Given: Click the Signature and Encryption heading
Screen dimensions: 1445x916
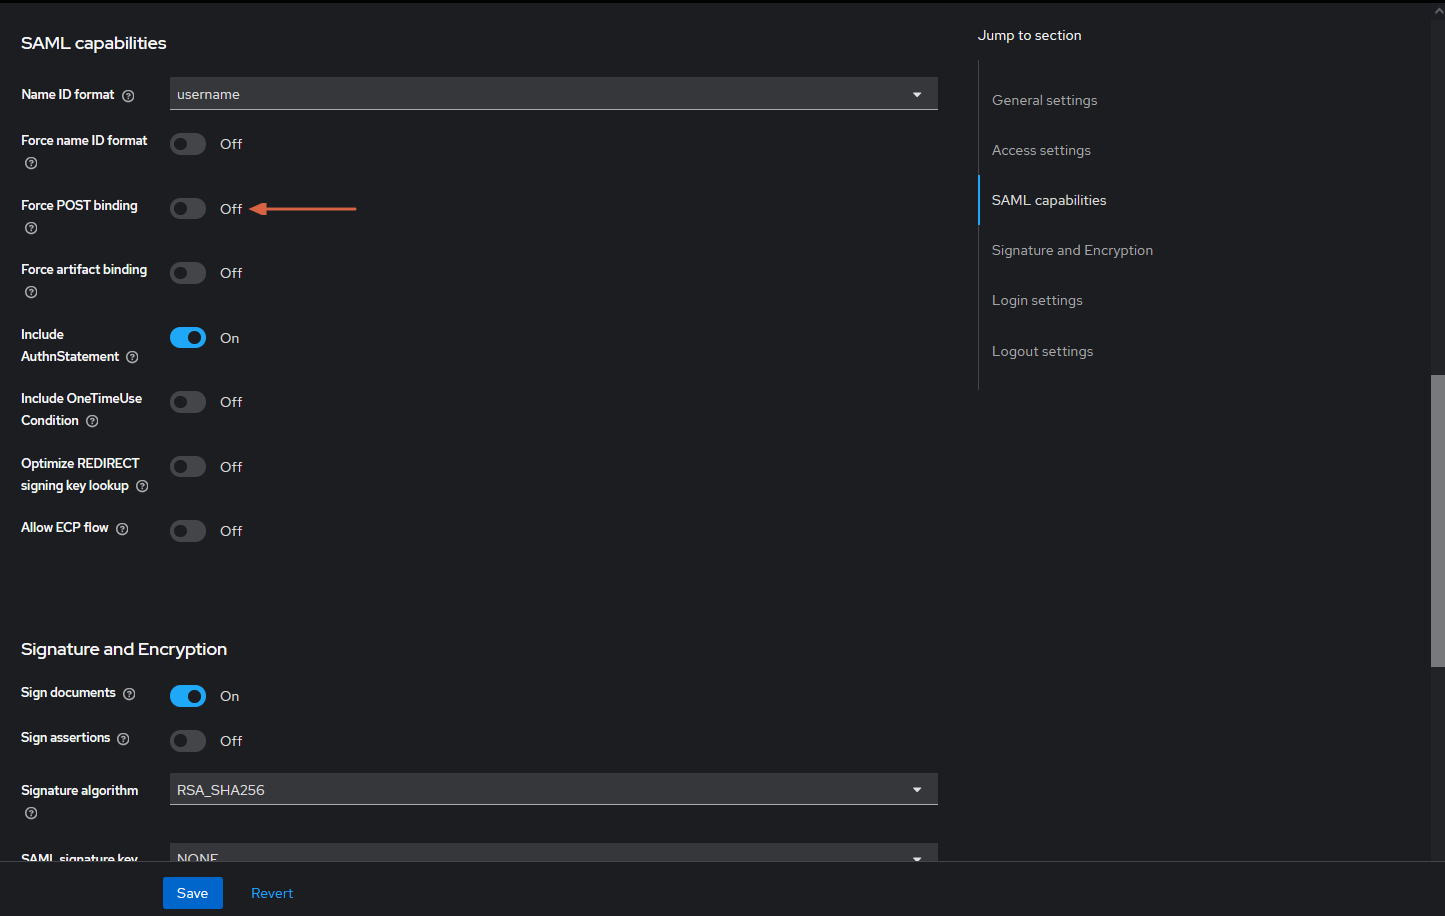Looking at the screenshot, I should 124,649.
